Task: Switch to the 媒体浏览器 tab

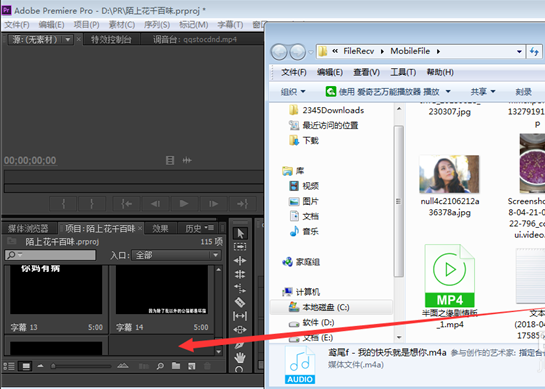Action: 28,228
